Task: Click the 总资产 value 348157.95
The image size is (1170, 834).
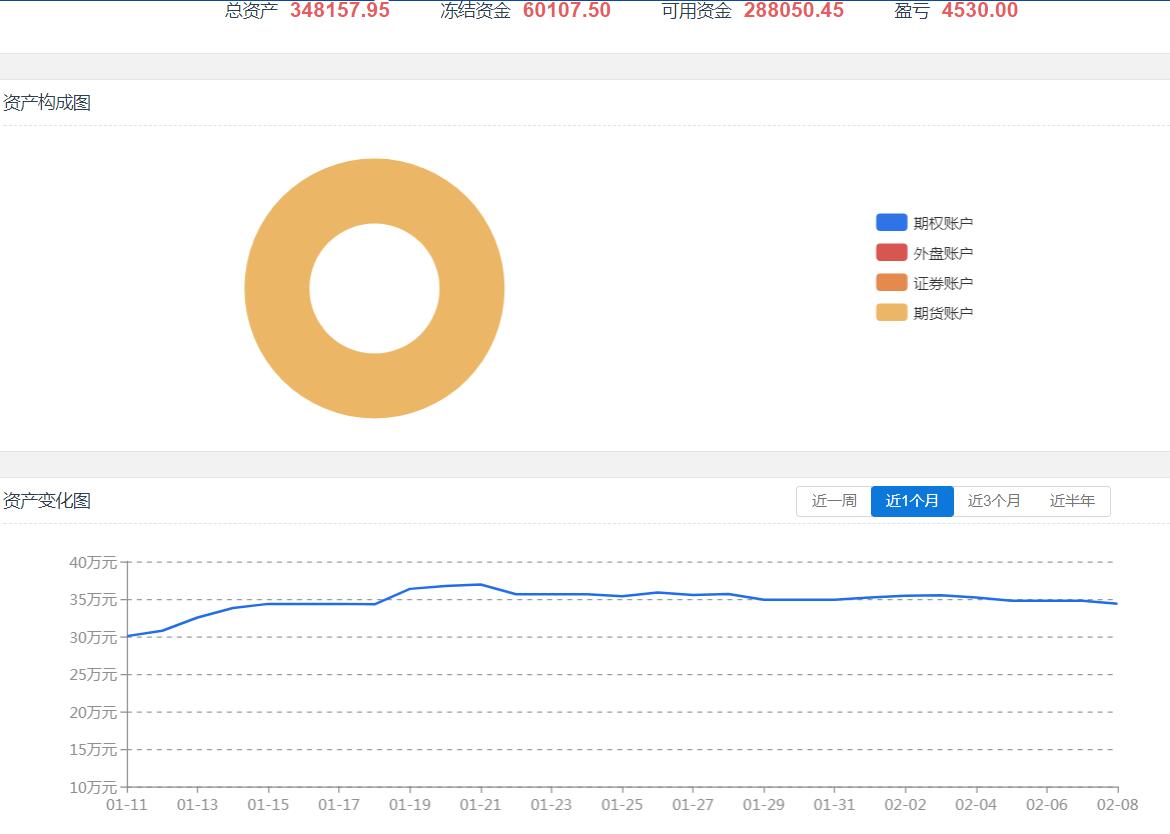Action: tap(340, 11)
